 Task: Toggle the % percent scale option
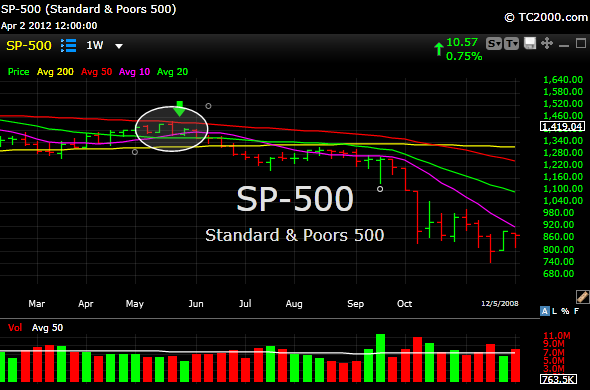tap(565, 311)
